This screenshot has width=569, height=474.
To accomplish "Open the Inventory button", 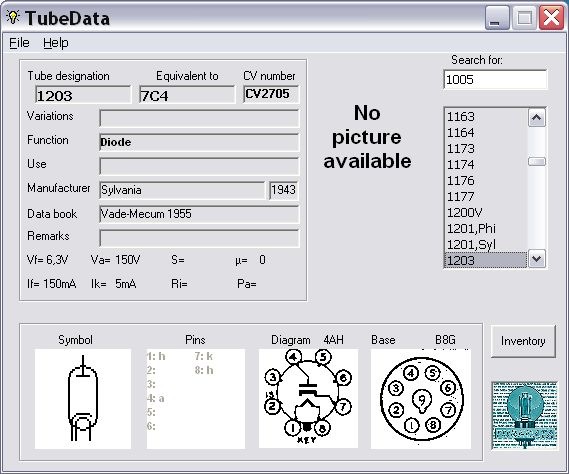I will pyautogui.click(x=523, y=341).
